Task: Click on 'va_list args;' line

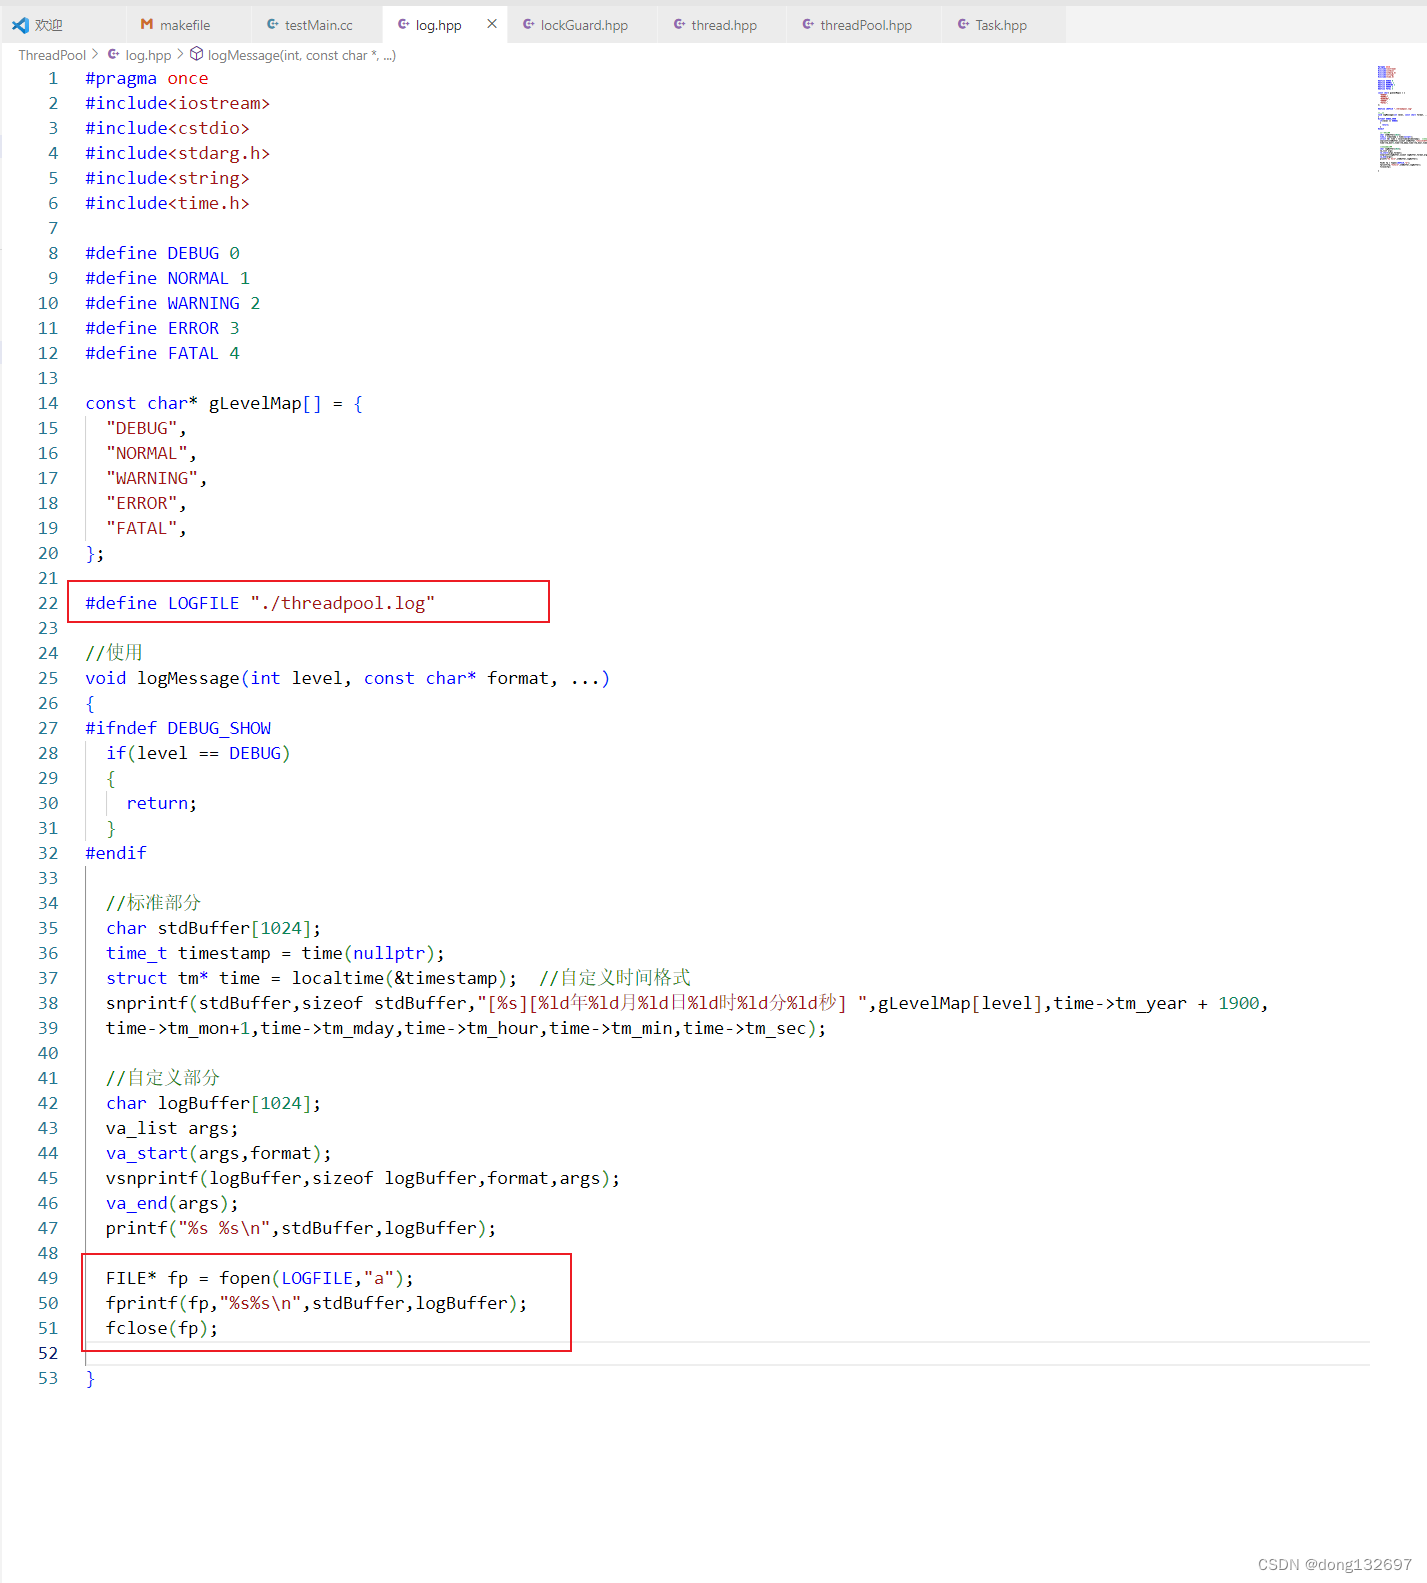Action: pos(172,1128)
